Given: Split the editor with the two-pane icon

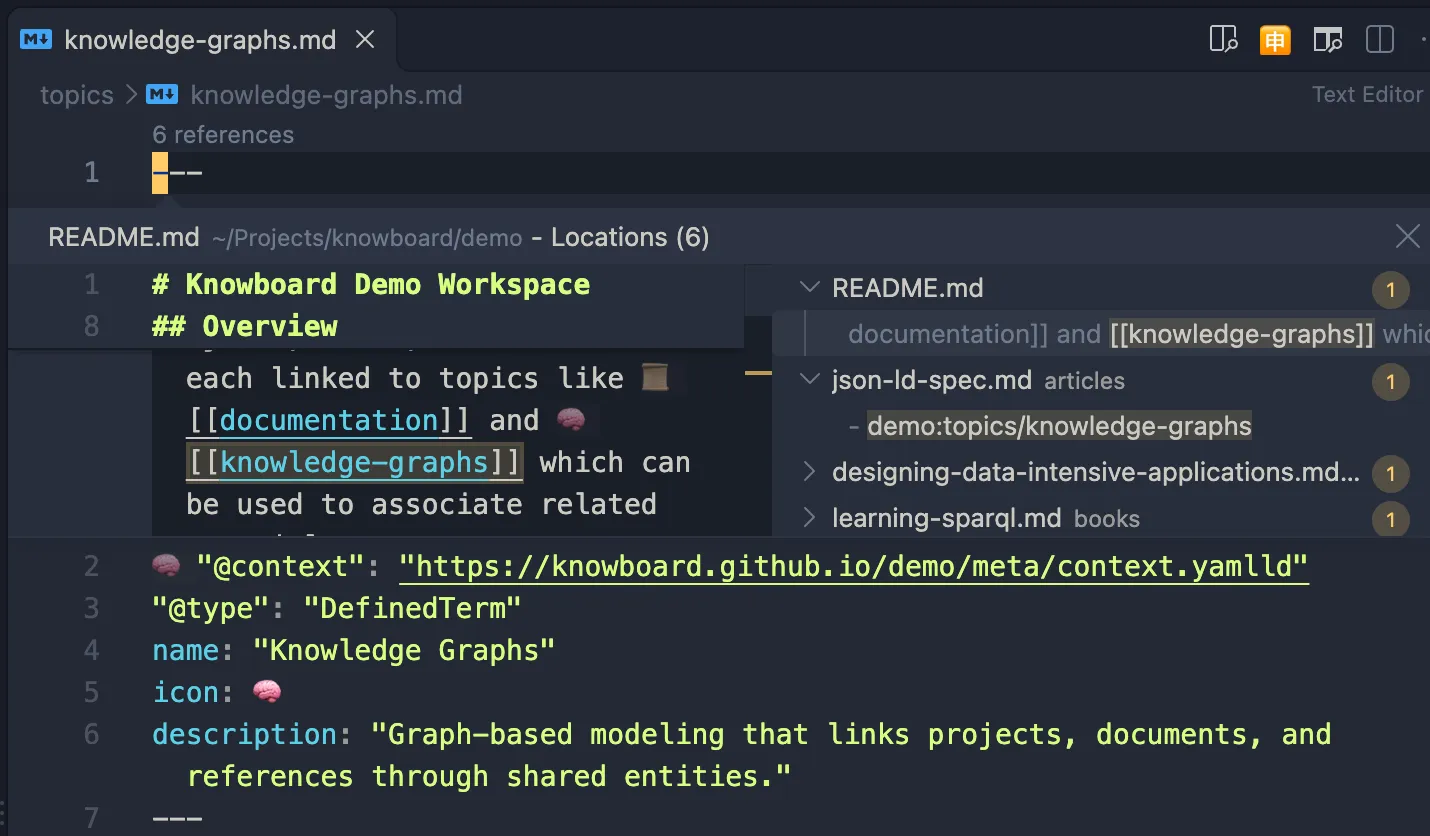Looking at the screenshot, I should point(1380,40).
